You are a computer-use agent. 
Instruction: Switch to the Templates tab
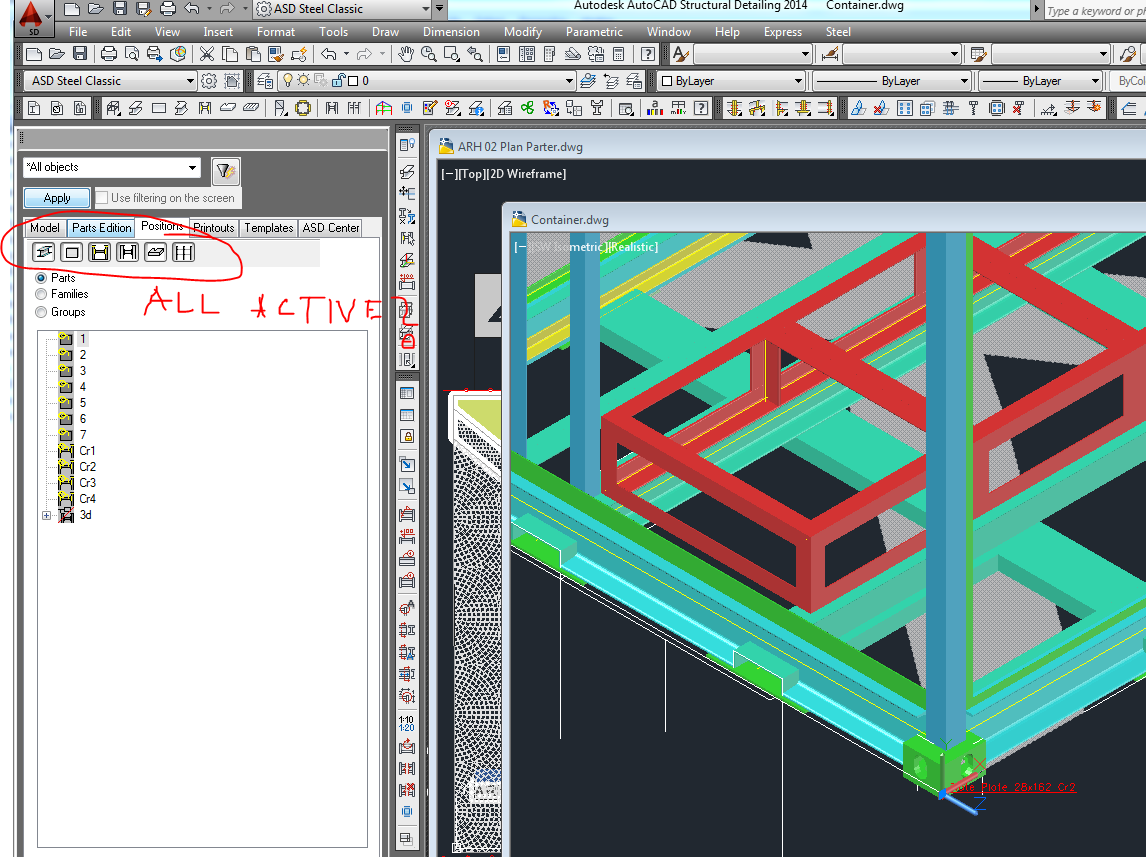[268, 228]
